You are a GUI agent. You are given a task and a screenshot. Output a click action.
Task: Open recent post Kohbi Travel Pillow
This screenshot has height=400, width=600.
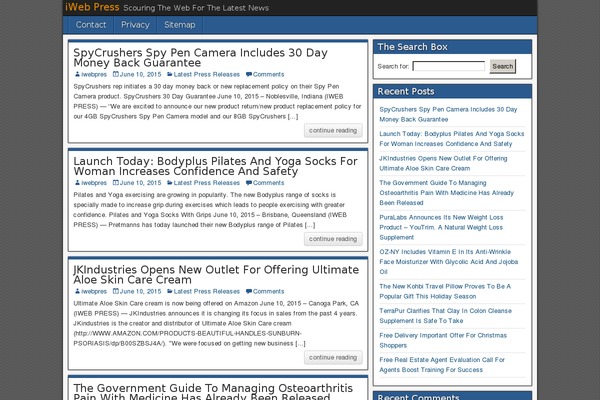pos(445,291)
